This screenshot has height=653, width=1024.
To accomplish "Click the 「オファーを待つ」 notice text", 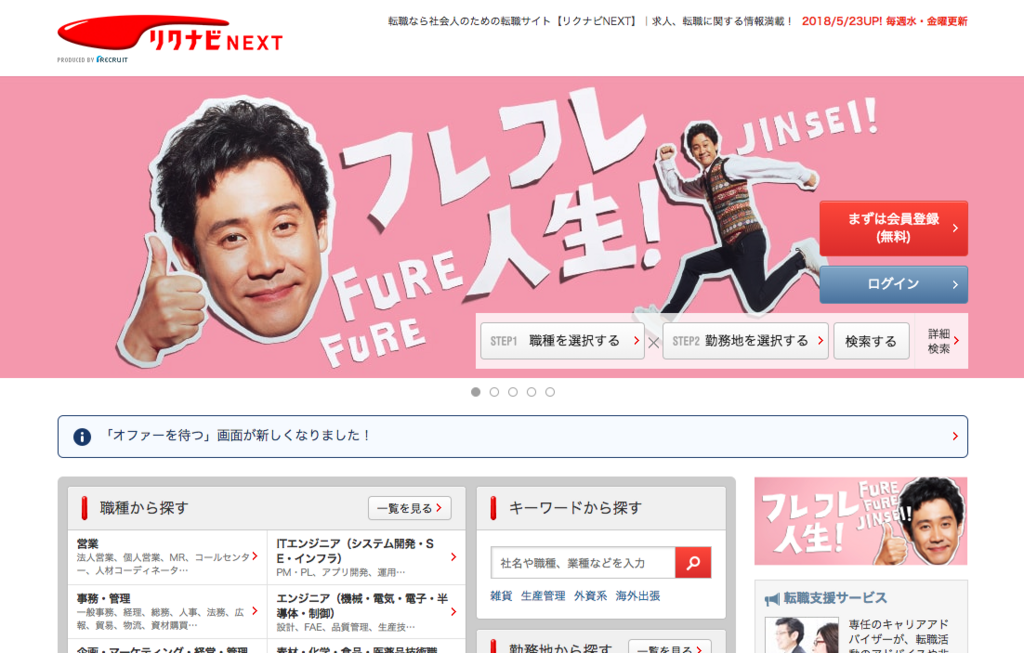I will point(238,436).
